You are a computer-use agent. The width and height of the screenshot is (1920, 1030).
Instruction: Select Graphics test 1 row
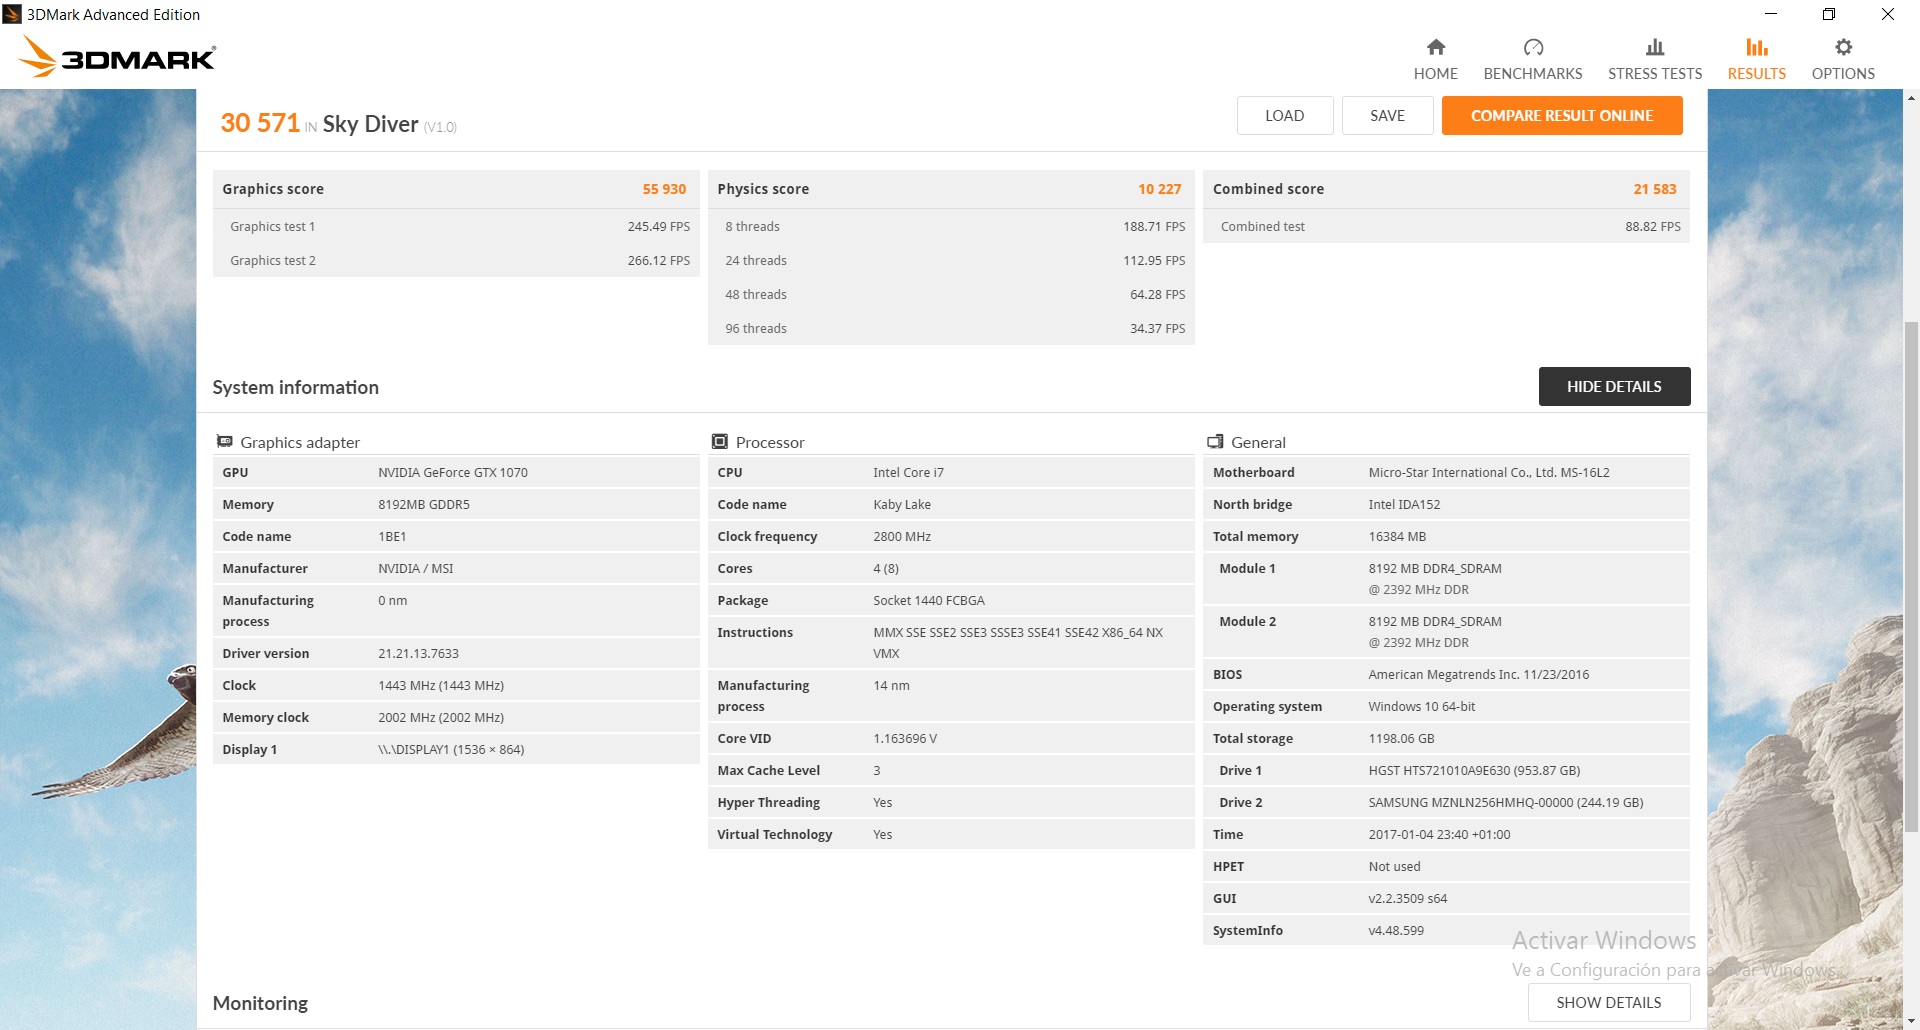(x=456, y=226)
